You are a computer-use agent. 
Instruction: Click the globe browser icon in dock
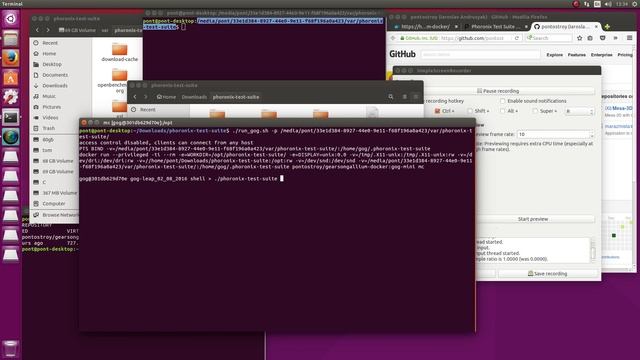(11, 137)
